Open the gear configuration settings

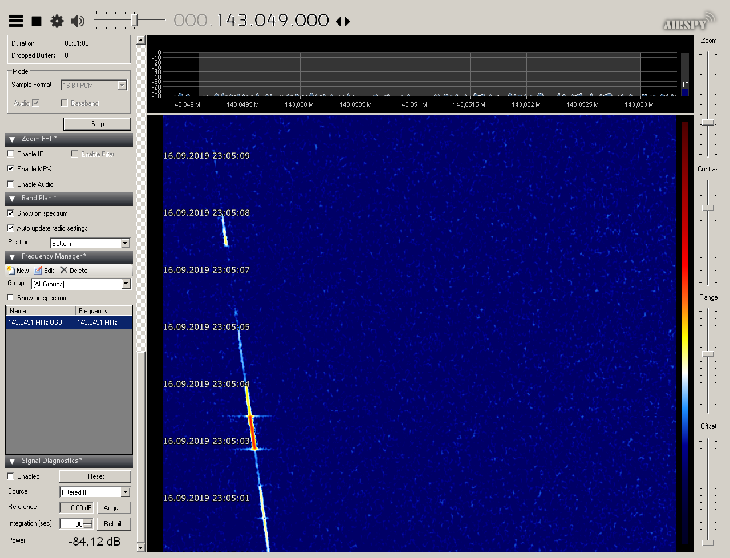[x=56, y=20]
